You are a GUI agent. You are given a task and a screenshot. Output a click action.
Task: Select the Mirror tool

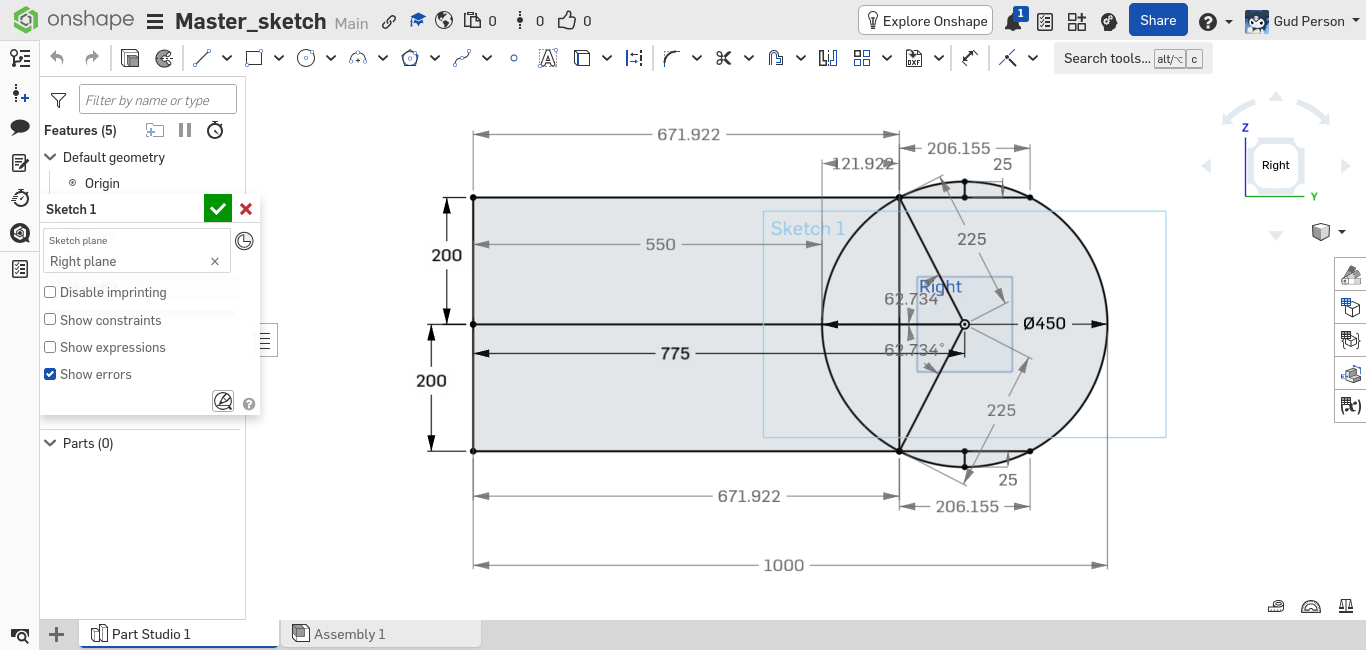click(x=827, y=58)
